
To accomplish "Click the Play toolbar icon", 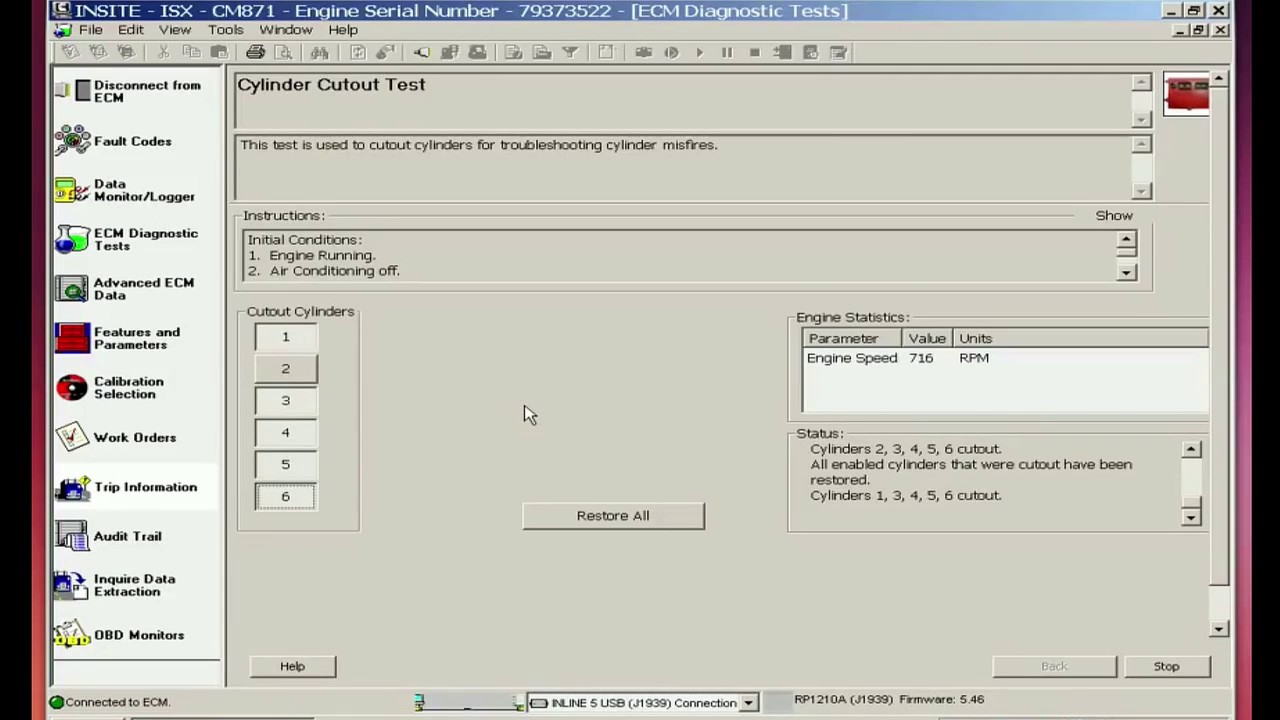I will point(699,52).
